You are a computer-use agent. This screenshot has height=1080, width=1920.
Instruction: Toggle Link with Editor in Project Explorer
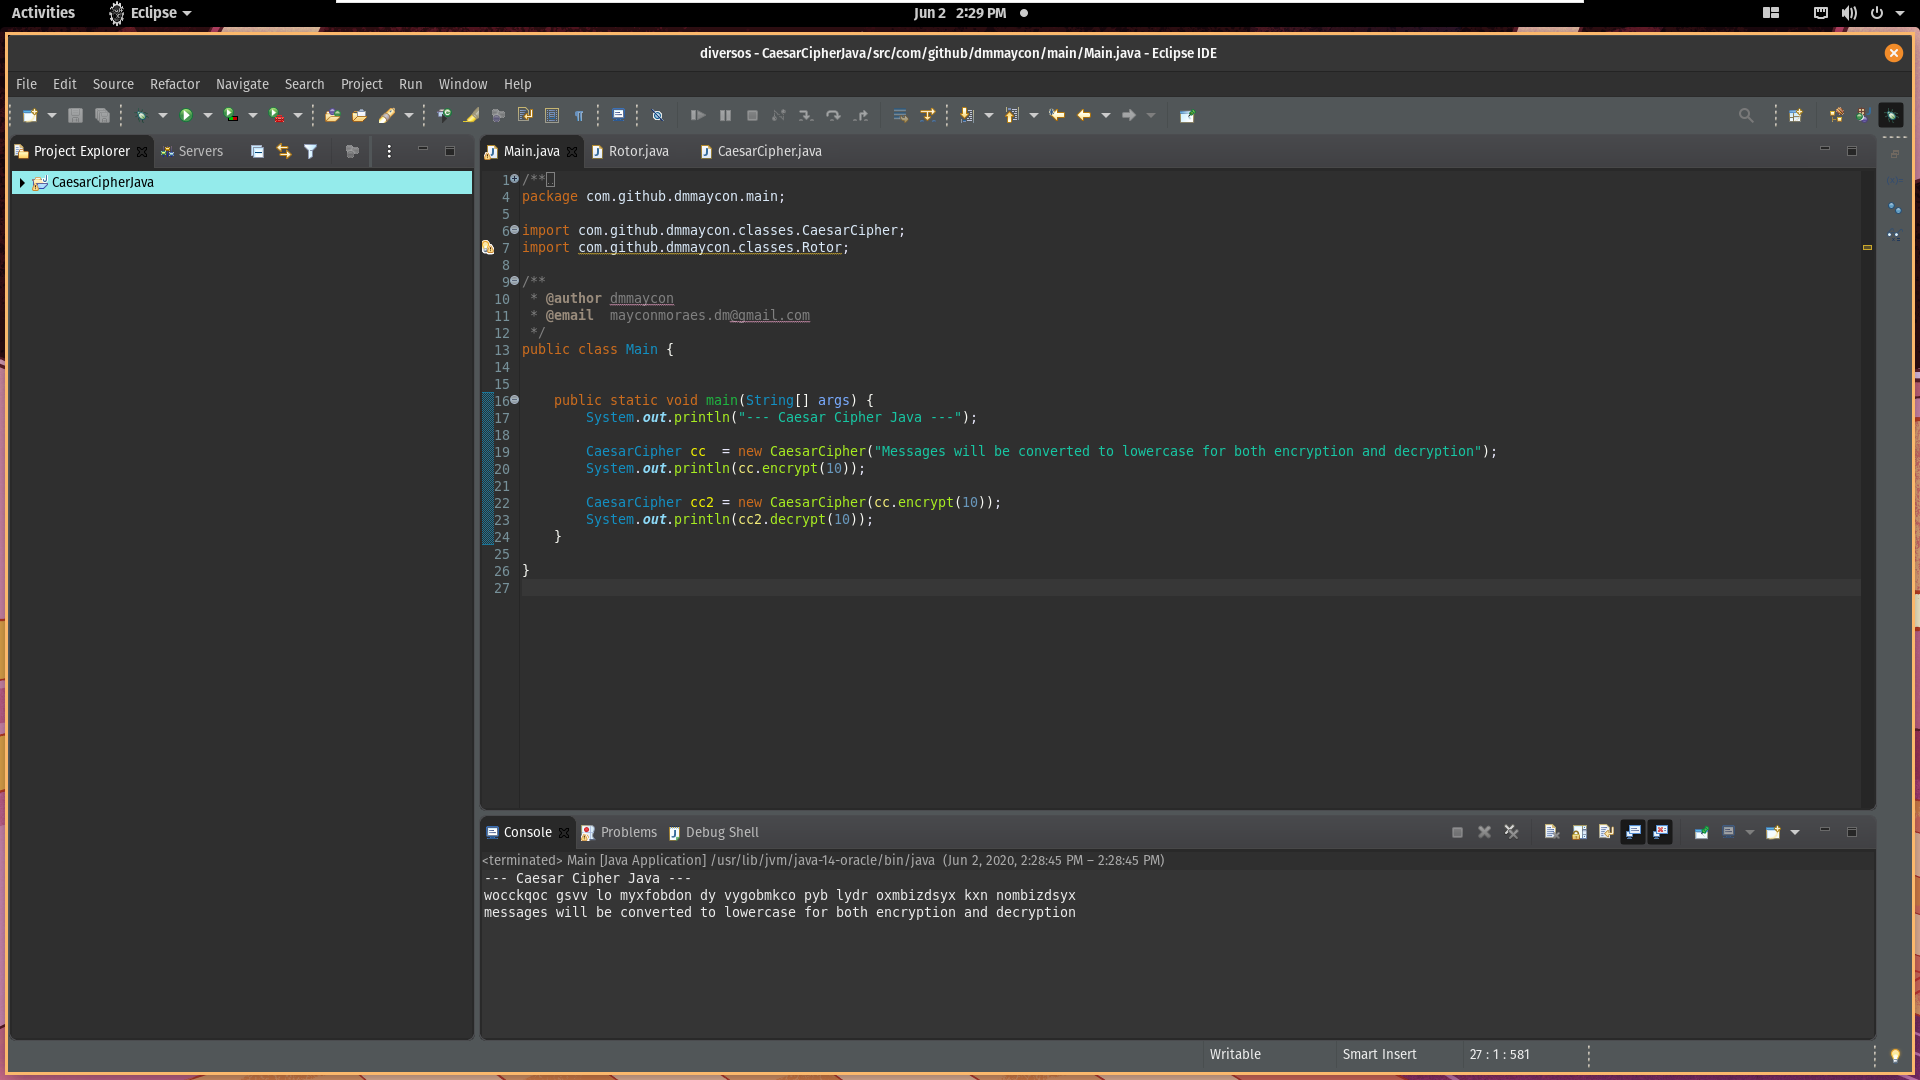tap(284, 152)
